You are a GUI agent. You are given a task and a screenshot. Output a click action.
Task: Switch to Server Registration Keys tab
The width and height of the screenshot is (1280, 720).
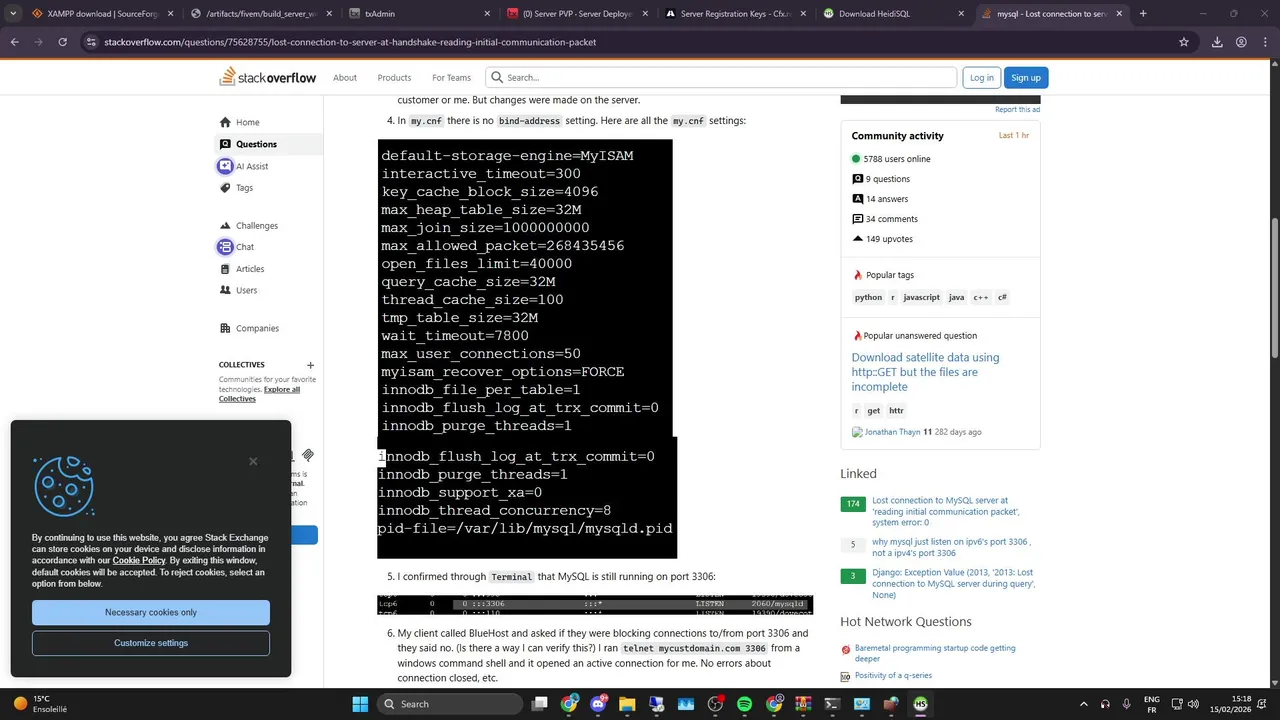735,14
